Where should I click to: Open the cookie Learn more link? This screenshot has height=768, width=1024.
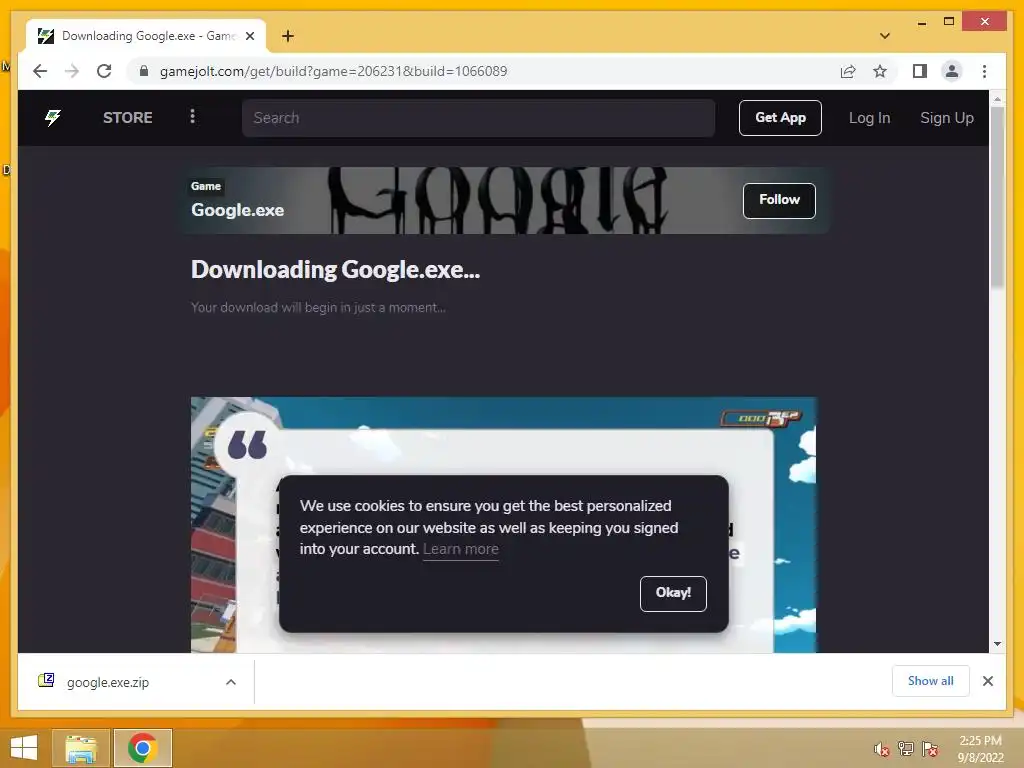click(x=460, y=549)
